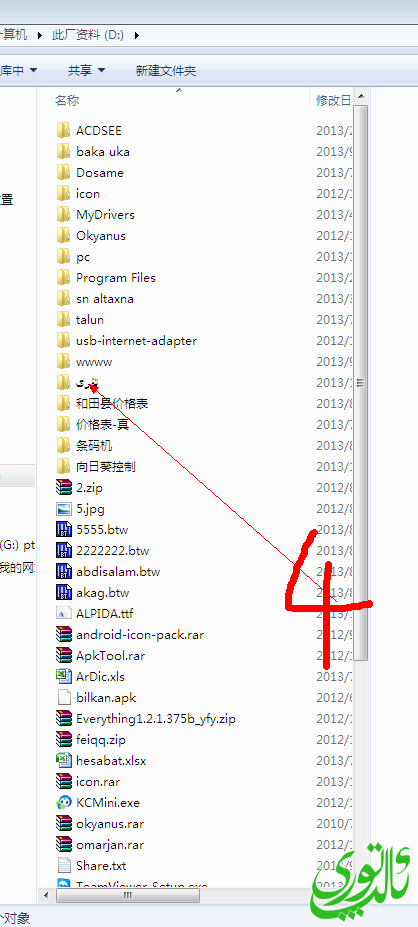Click the 2.zip archive icon
418x927 pixels.
[x=63, y=488]
